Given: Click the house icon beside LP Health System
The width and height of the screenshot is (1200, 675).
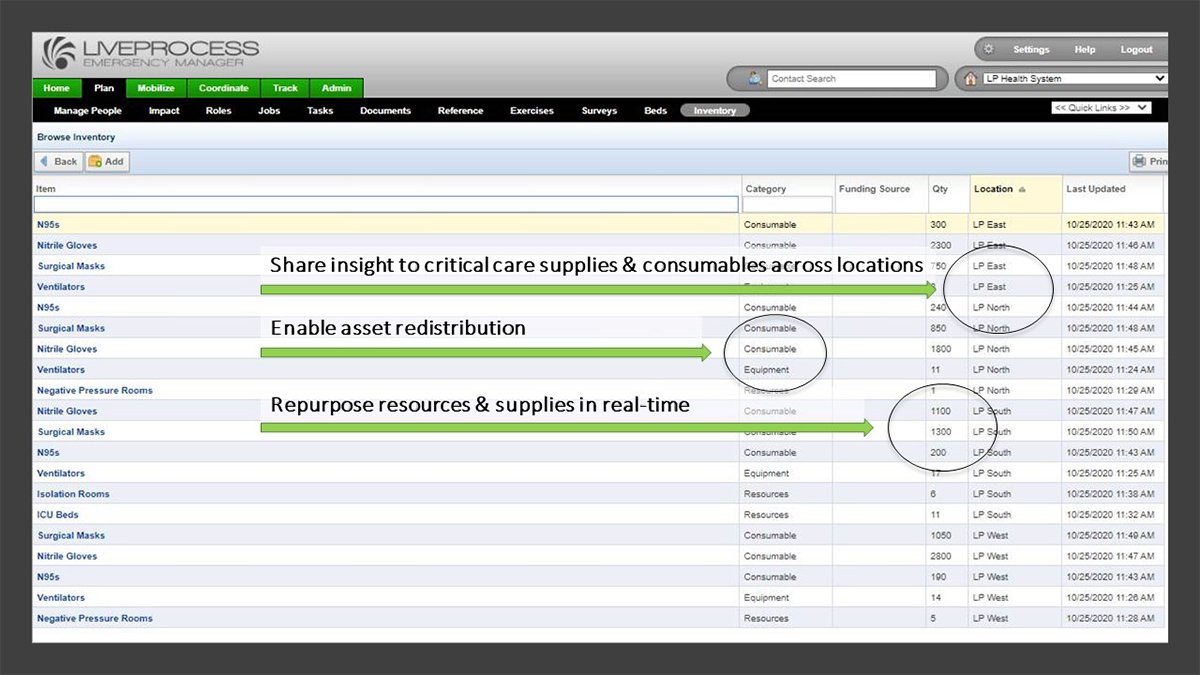Looking at the screenshot, I should point(970,79).
